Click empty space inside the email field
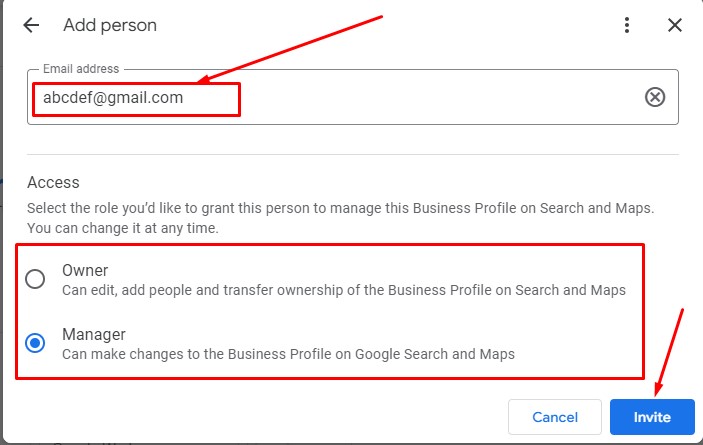Screen dimensions: 703x445 coord(440,98)
